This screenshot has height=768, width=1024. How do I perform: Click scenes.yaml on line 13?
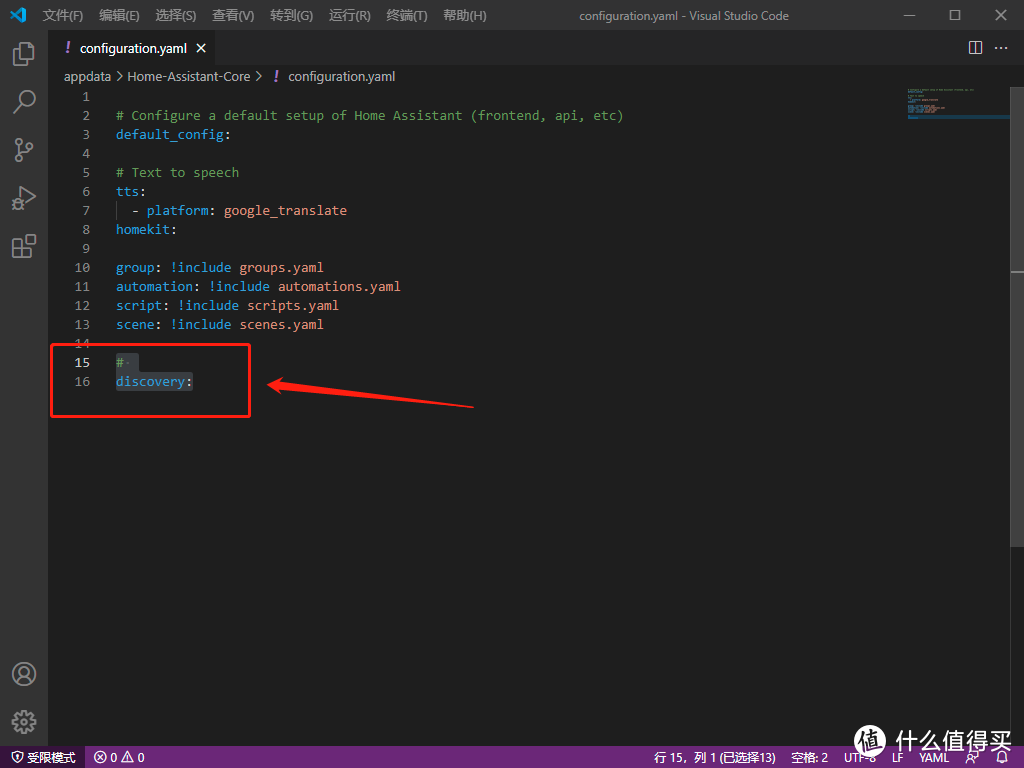(x=281, y=324)
